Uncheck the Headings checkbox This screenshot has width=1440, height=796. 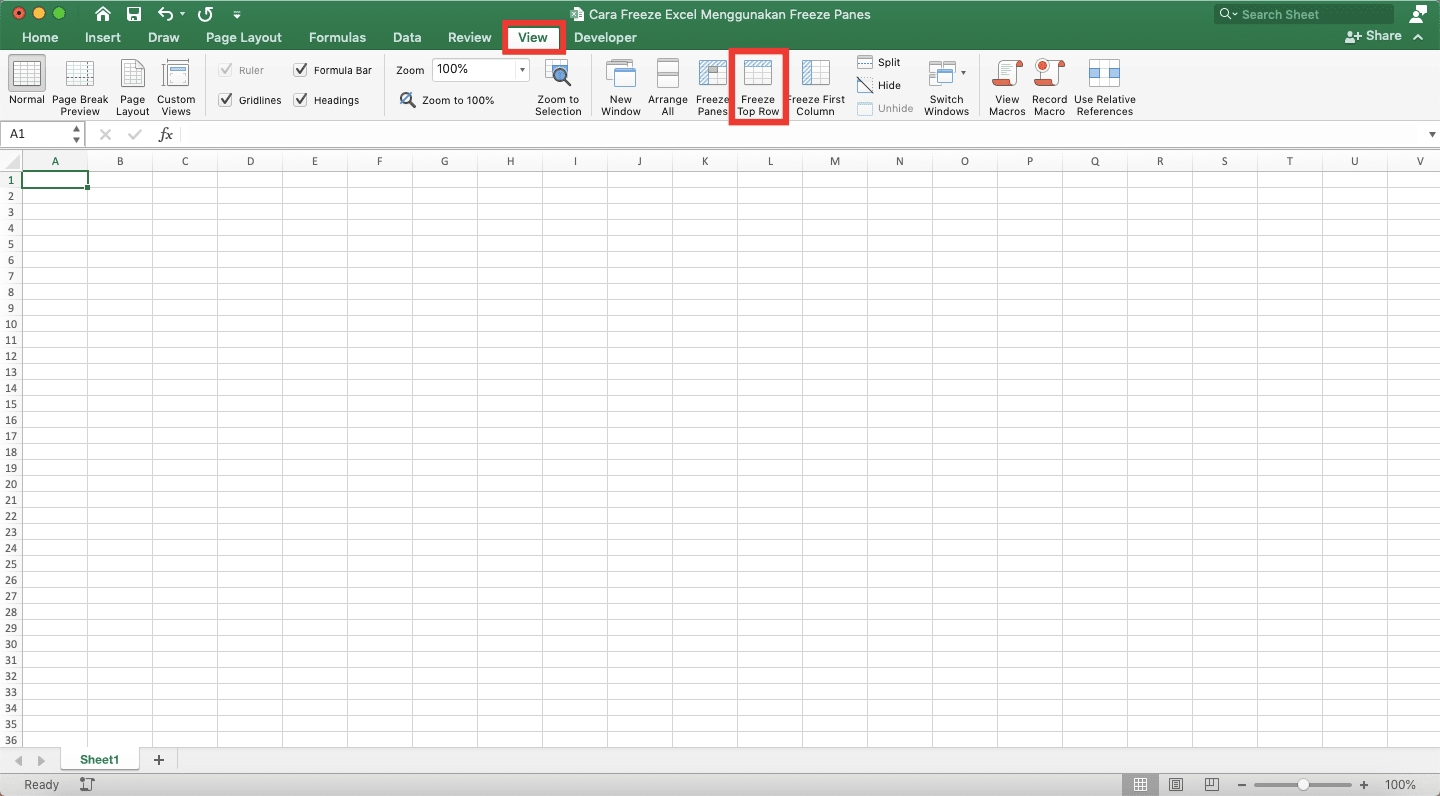pos(301,100)
